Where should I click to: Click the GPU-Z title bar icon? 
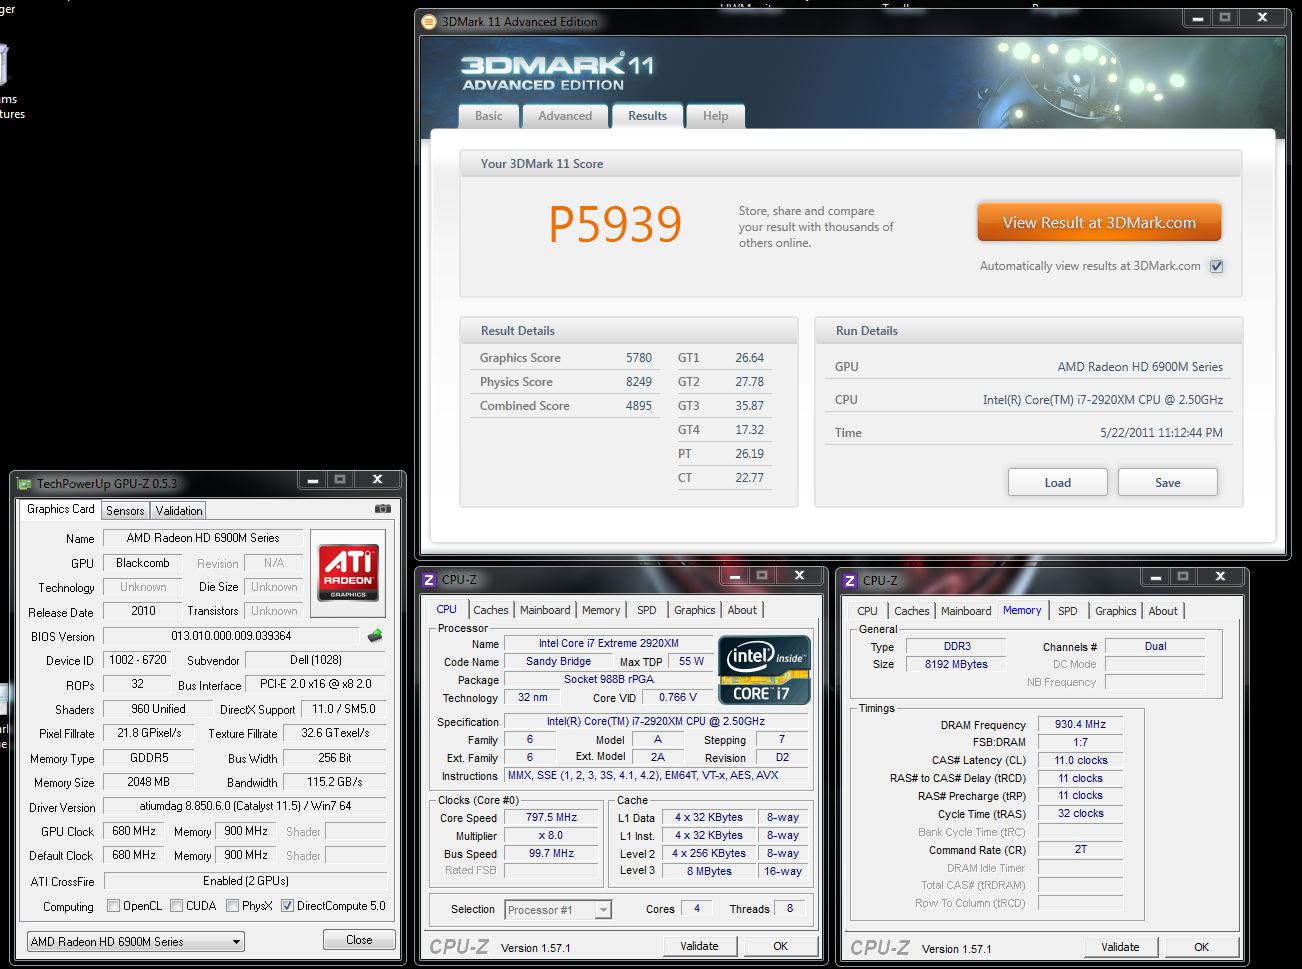25,484
